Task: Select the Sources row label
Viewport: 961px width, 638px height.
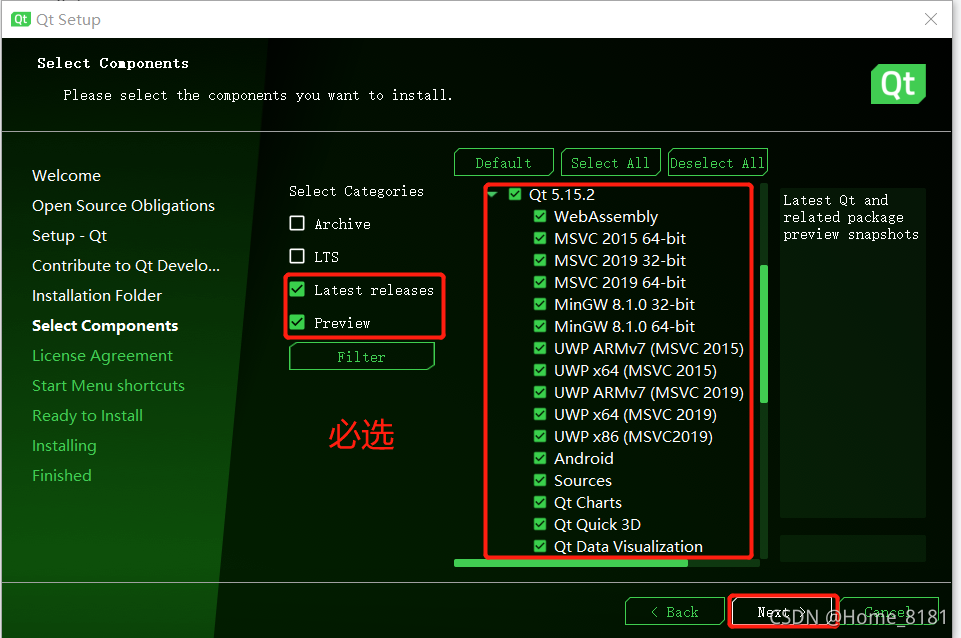Action: pos(583,481)
